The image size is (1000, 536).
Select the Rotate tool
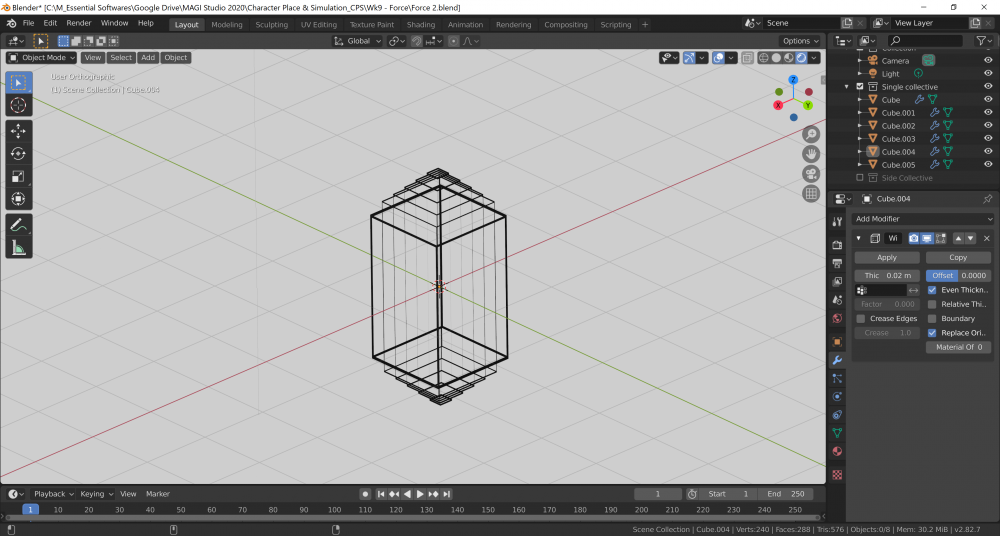click(18, 153)
